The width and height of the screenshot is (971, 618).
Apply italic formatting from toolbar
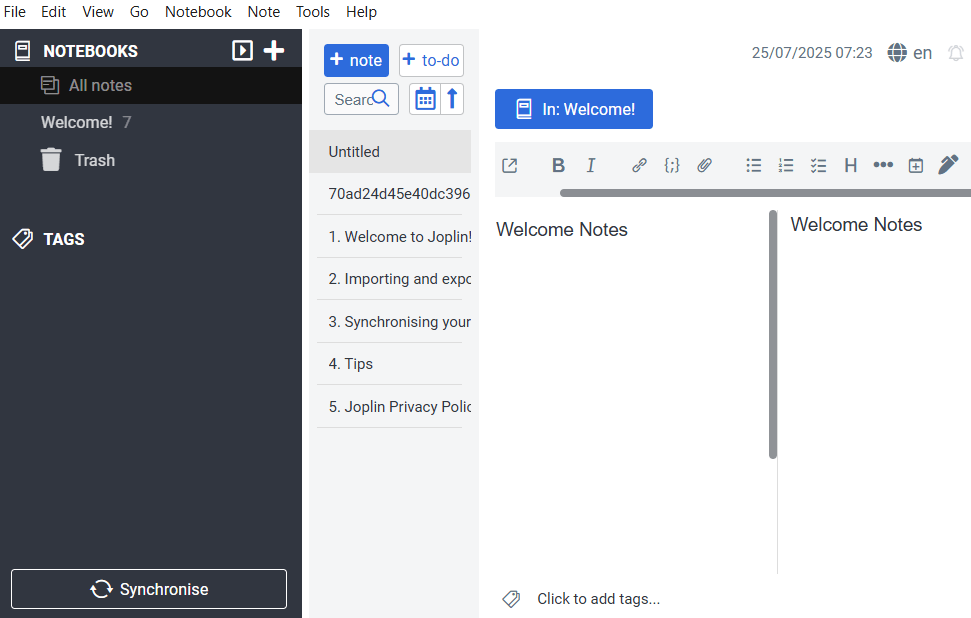coord(591,166)
